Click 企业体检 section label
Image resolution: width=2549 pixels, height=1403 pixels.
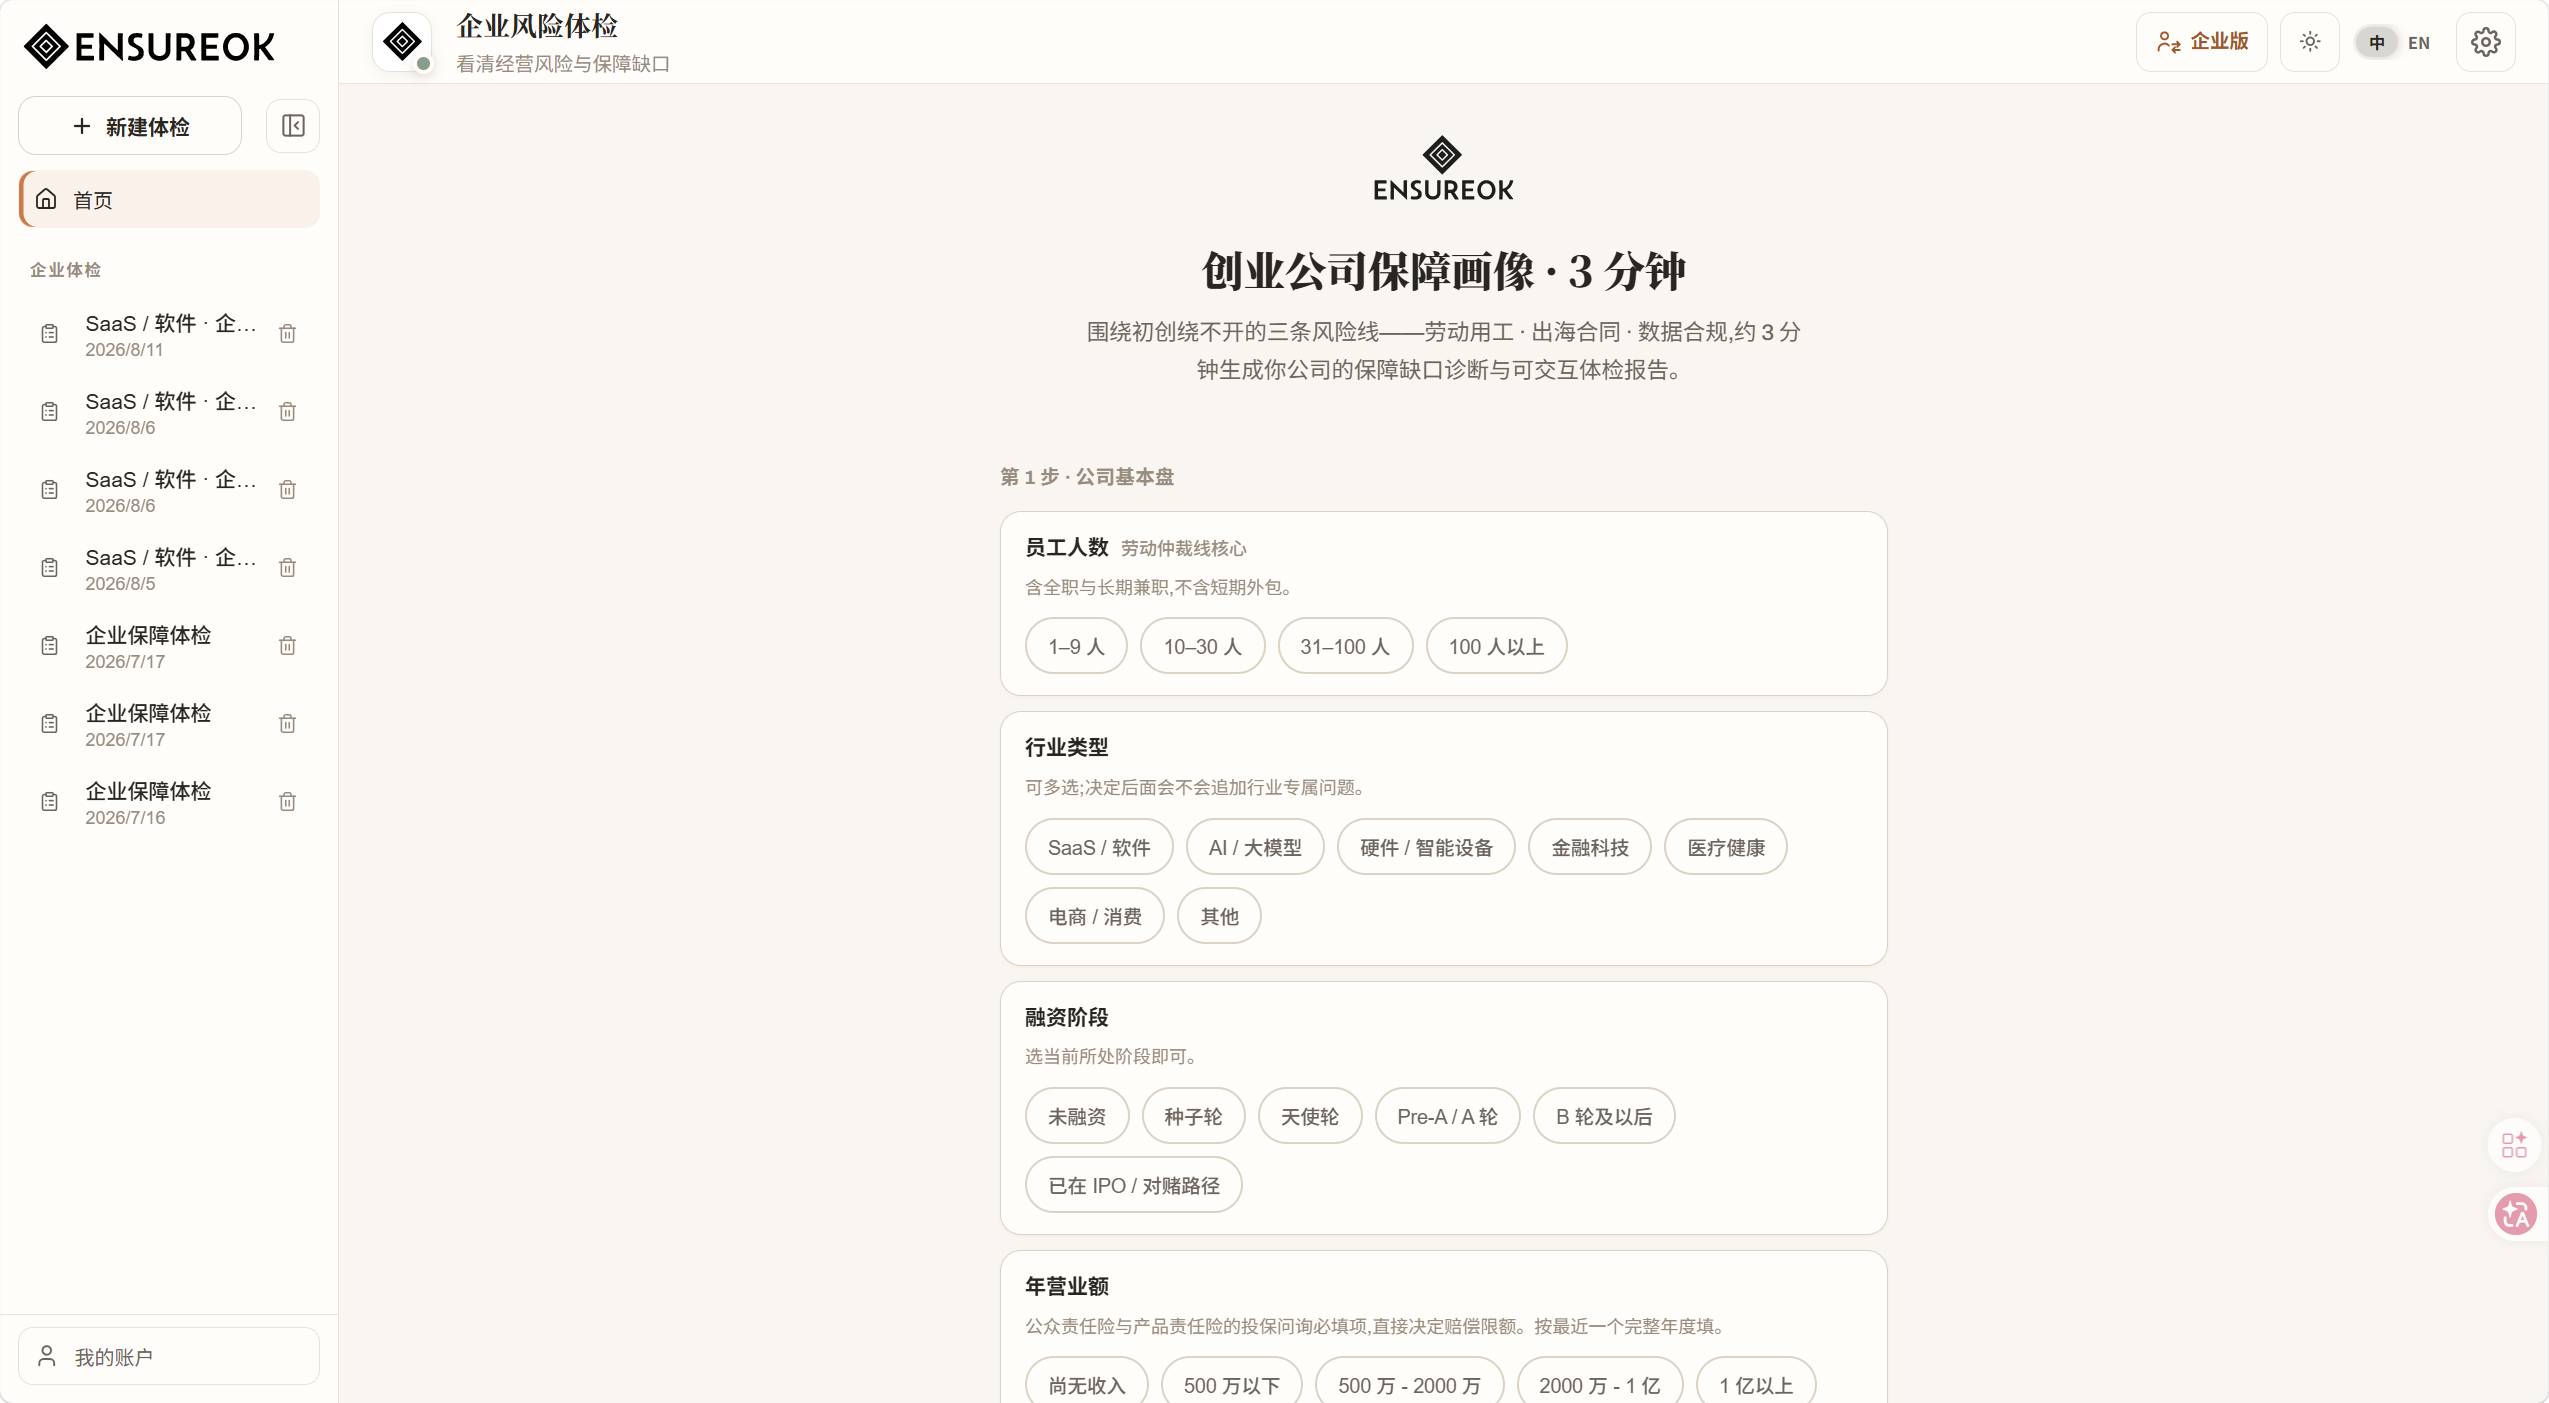point(66,270)
